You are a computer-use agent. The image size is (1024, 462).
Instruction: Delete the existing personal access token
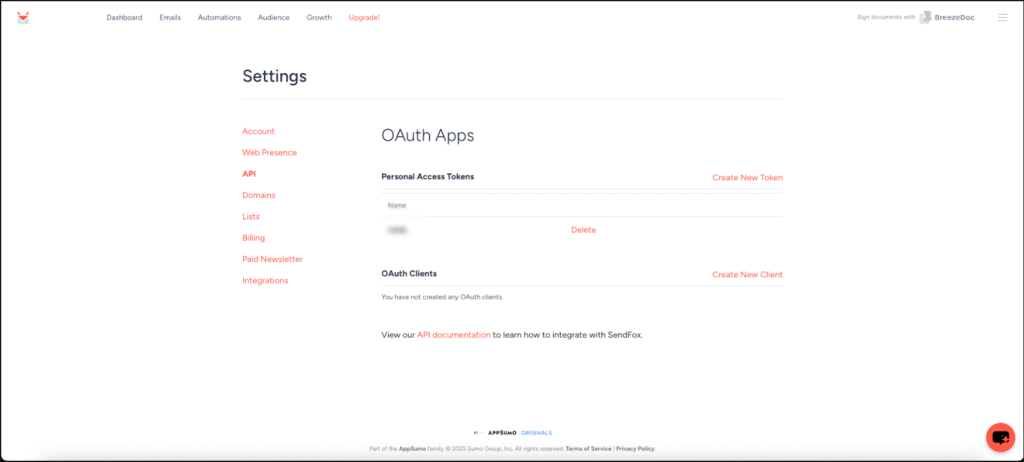click(583, 230)
